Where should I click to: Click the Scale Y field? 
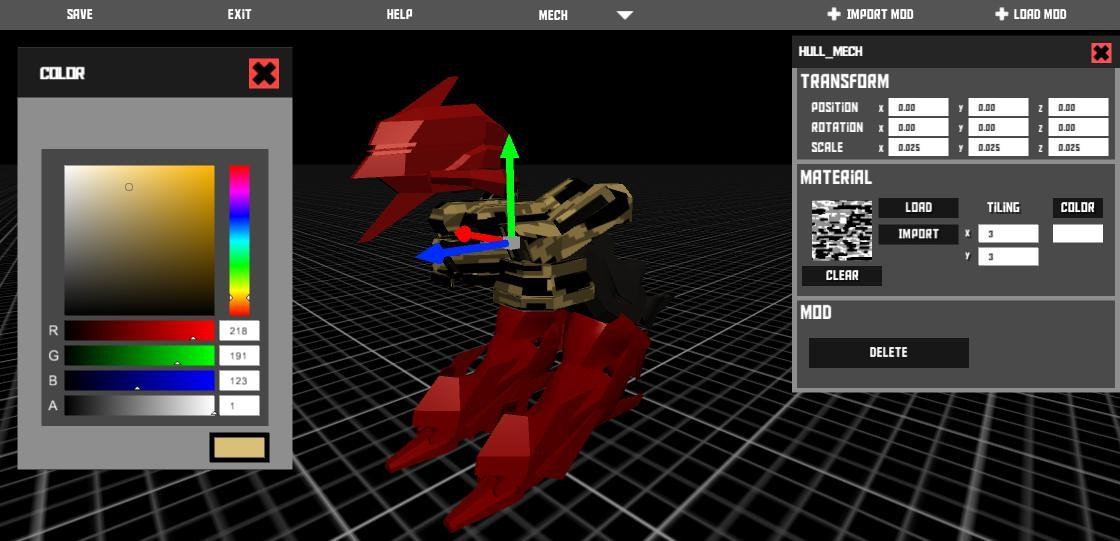[x=998, y=147]
